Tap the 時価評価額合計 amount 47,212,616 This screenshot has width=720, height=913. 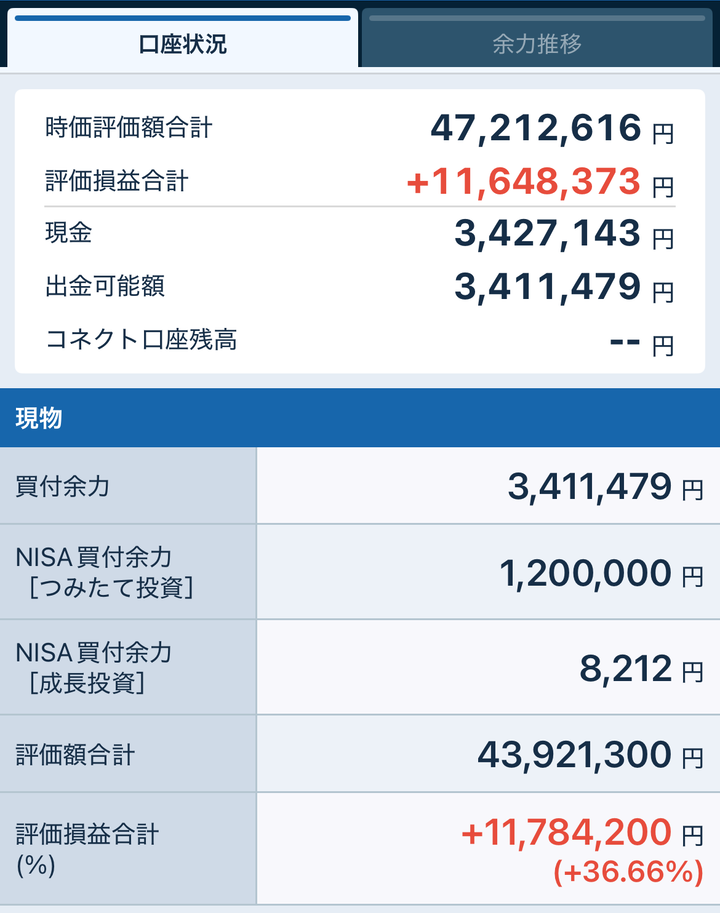point(535,128)
